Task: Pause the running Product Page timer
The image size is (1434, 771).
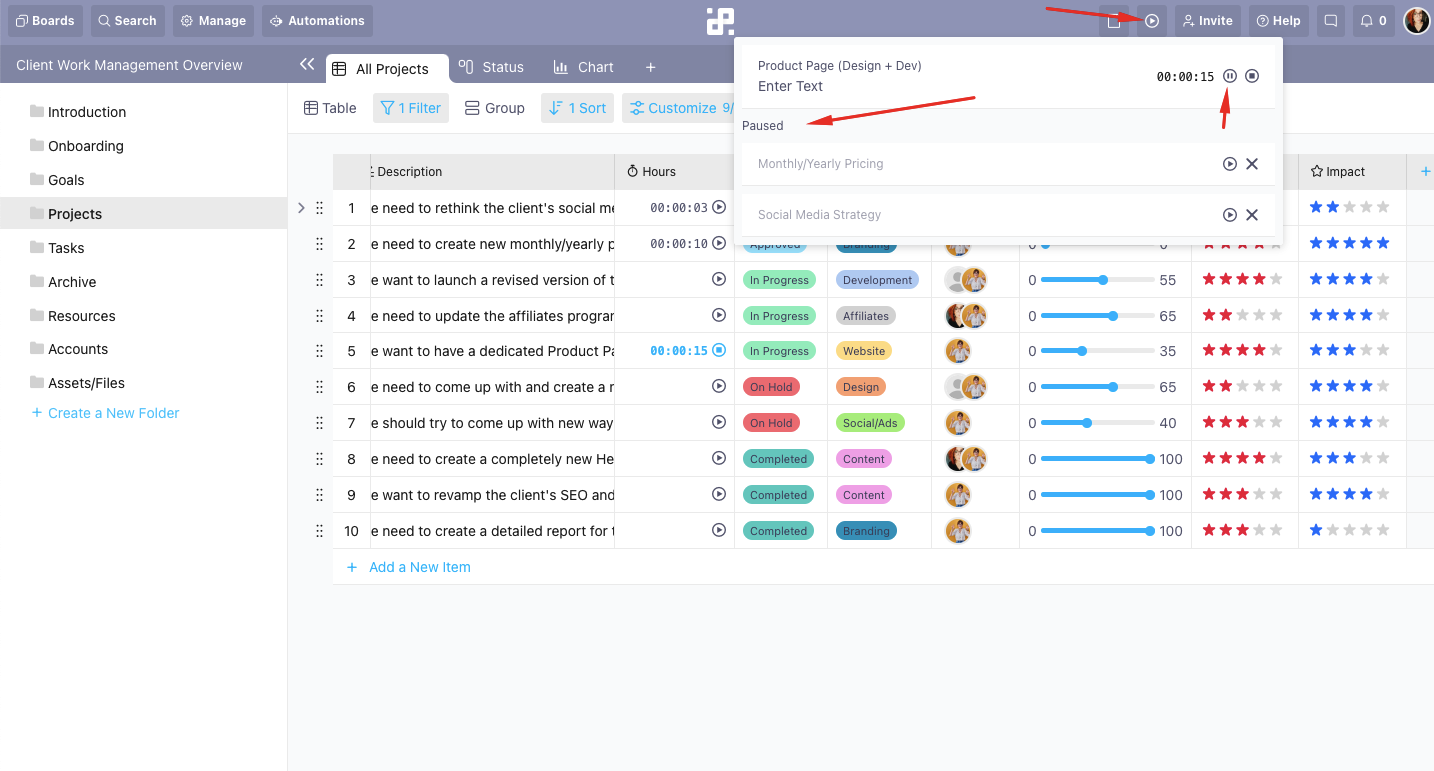Action: click(1229, 75)
